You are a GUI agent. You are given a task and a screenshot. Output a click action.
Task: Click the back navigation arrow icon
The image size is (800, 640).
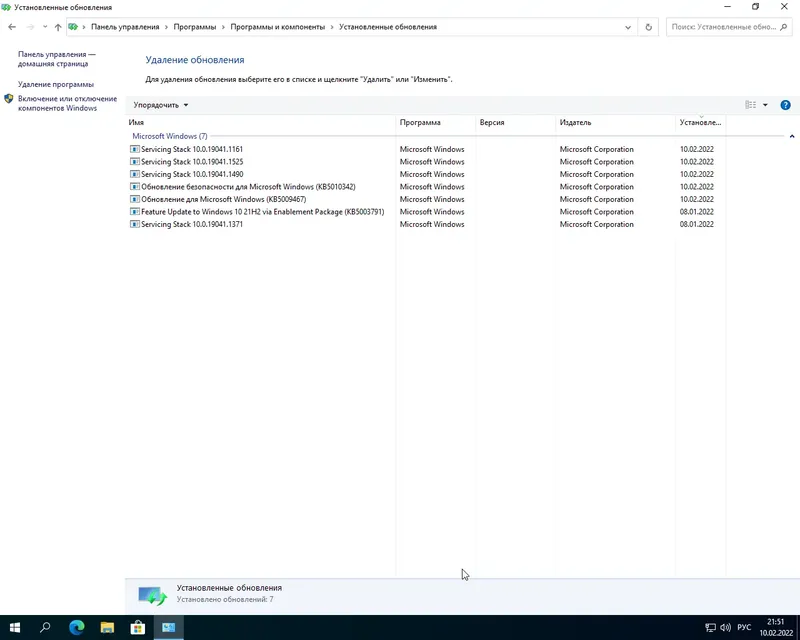[x=12, y=27]
